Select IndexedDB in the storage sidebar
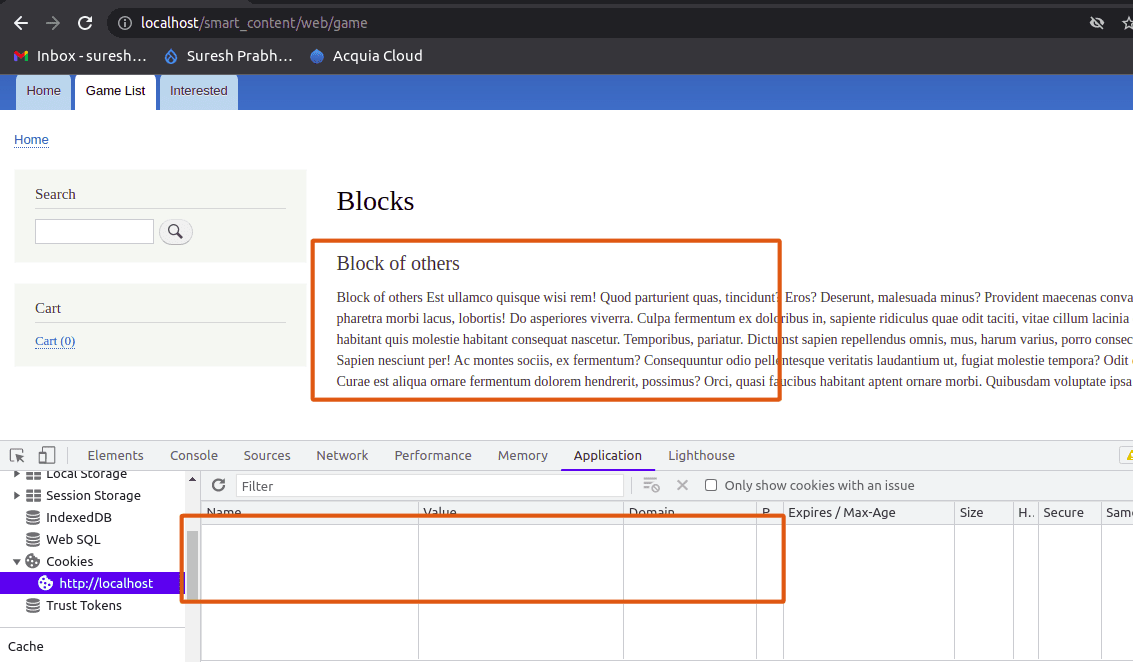This screenshot has width=1133, height=662. click(x=78, y=518)
